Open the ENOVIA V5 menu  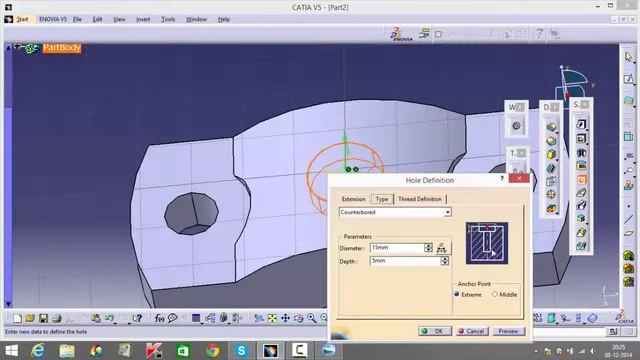coord(53,19)
